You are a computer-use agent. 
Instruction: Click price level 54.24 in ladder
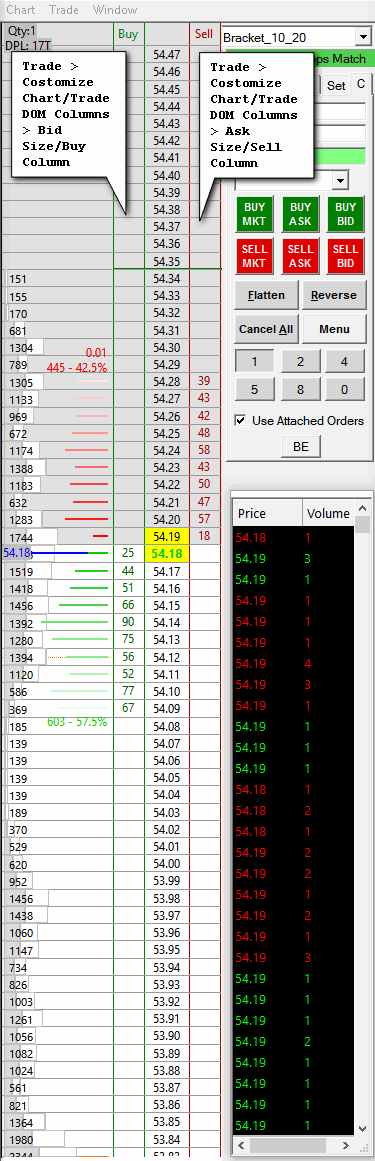coord(167,450)
